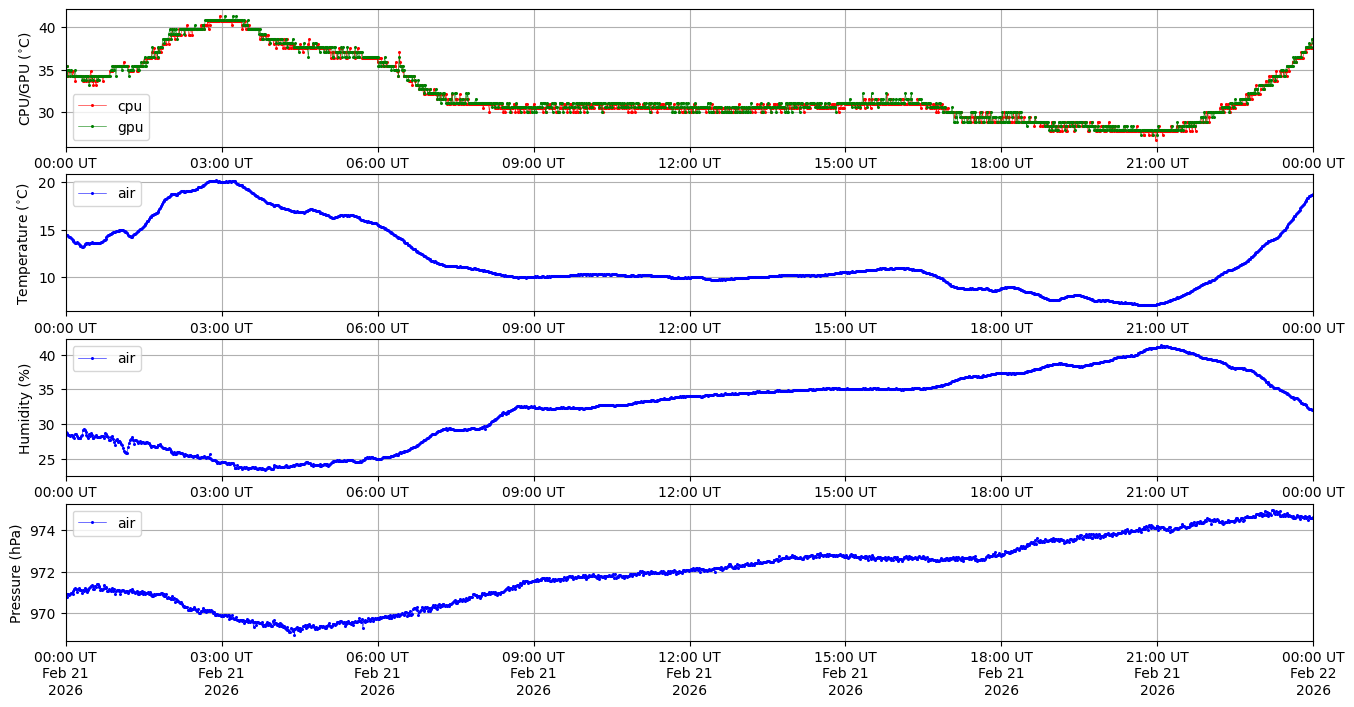Click the 12:00 UT Feb 21 bottom axis label

(689, 673)
